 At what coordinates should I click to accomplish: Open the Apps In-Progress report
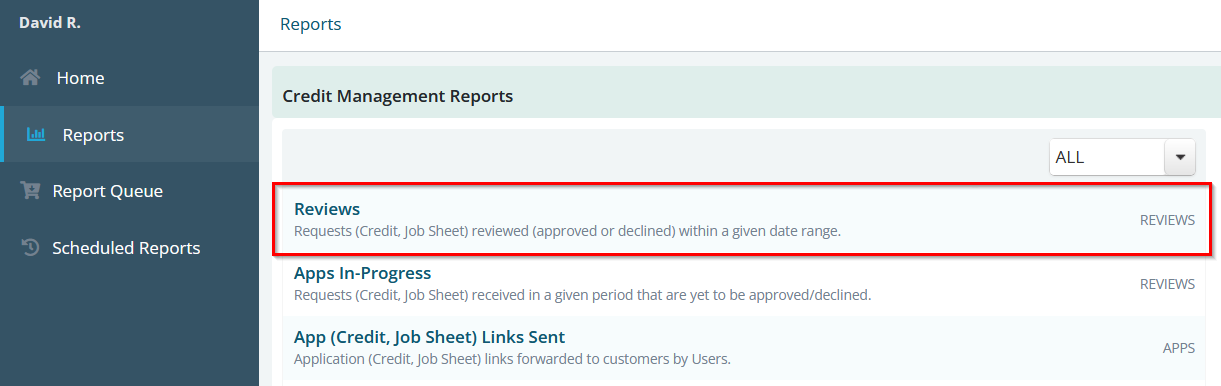pos(362,273)
